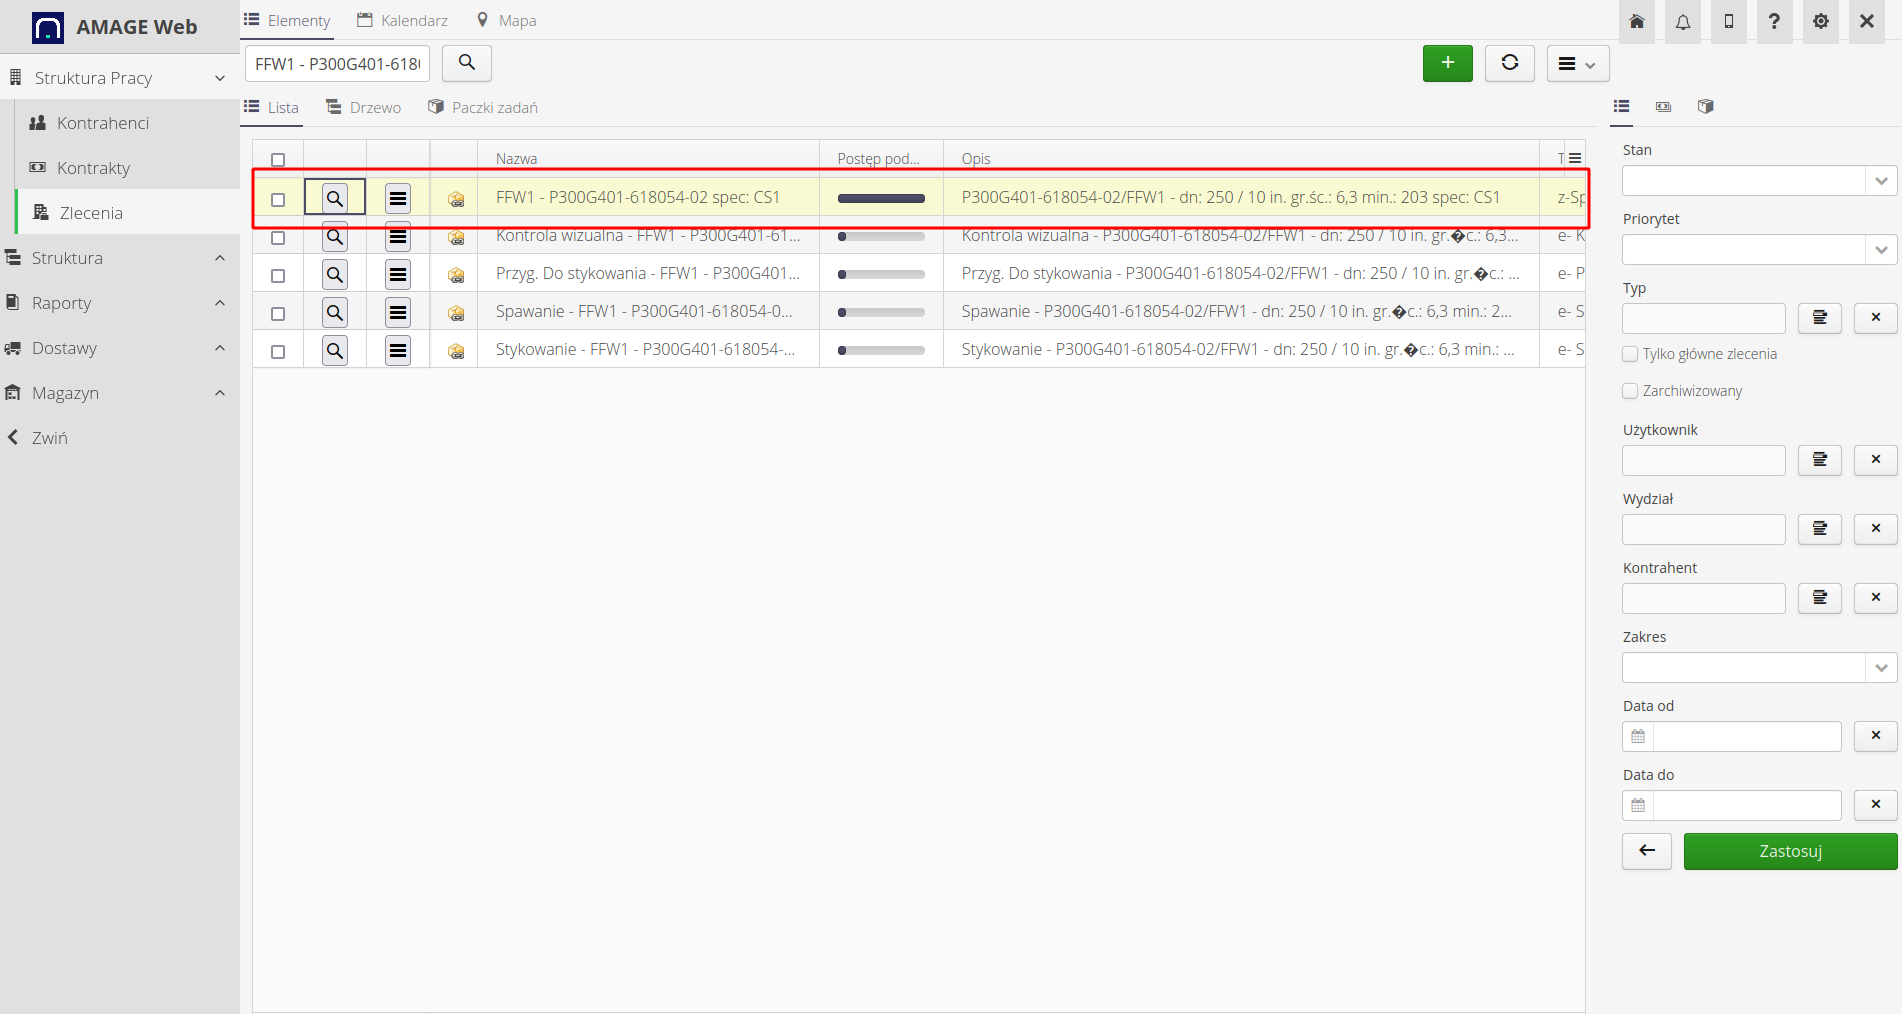Run search with magnifier next to search field

point(466,63)
